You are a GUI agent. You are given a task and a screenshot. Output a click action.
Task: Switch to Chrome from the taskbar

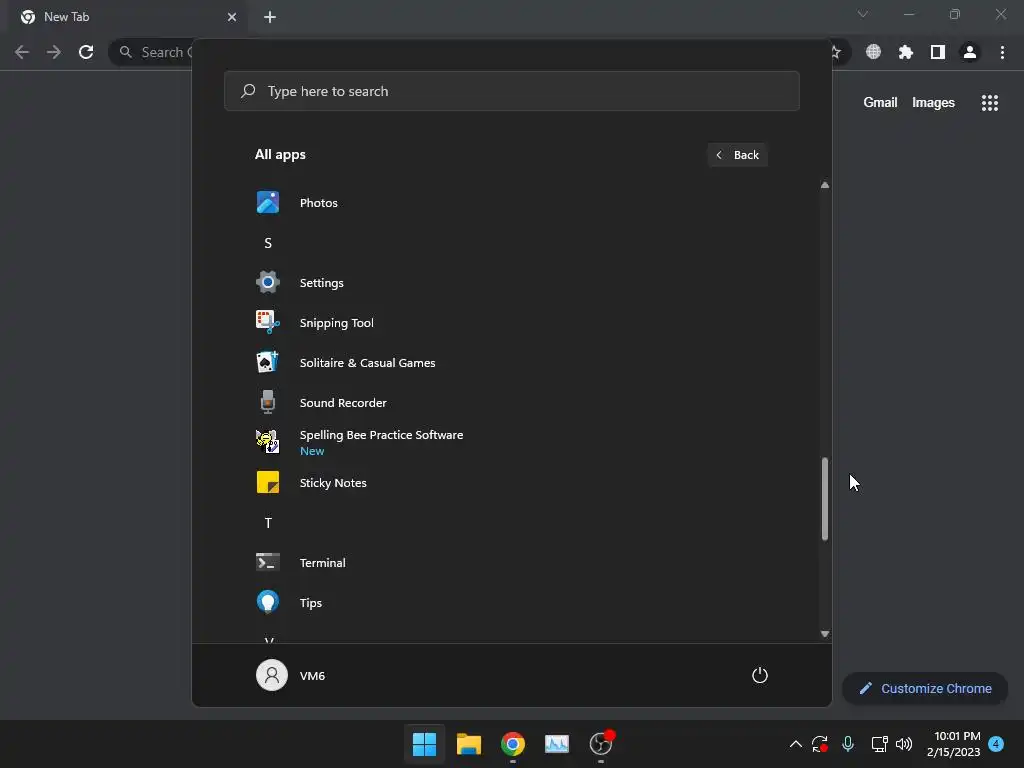pyautogui.click(x=513, y=743)
